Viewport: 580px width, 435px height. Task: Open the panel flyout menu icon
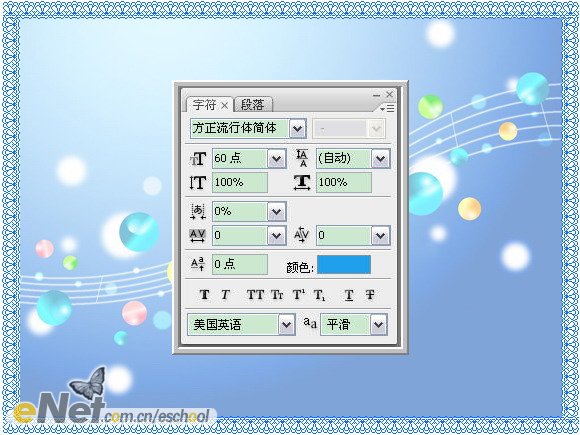(387, 108)
